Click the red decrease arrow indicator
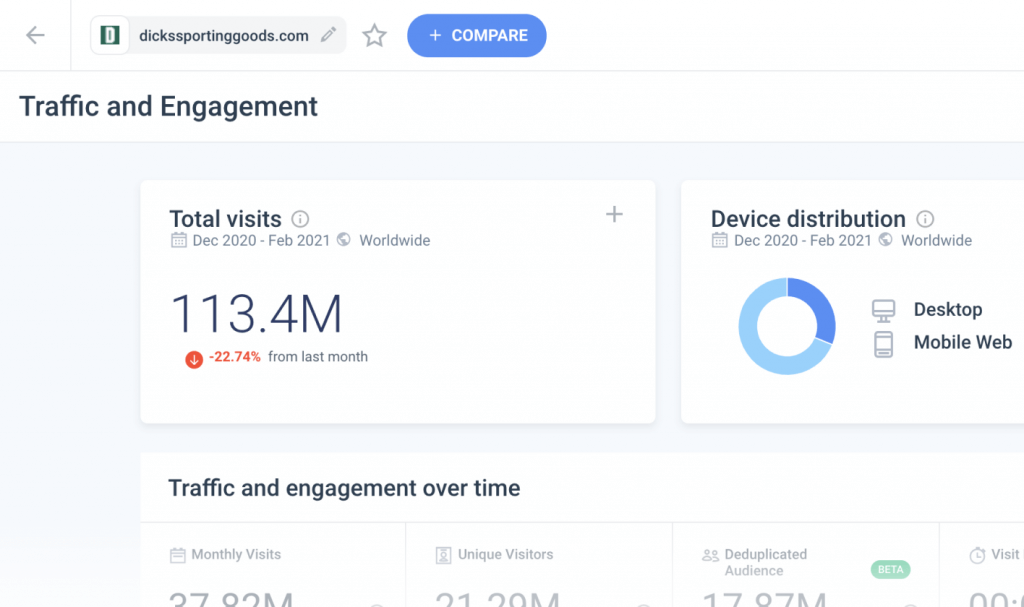The width and height of the screenshot is (1024, 607). (194, 357)
